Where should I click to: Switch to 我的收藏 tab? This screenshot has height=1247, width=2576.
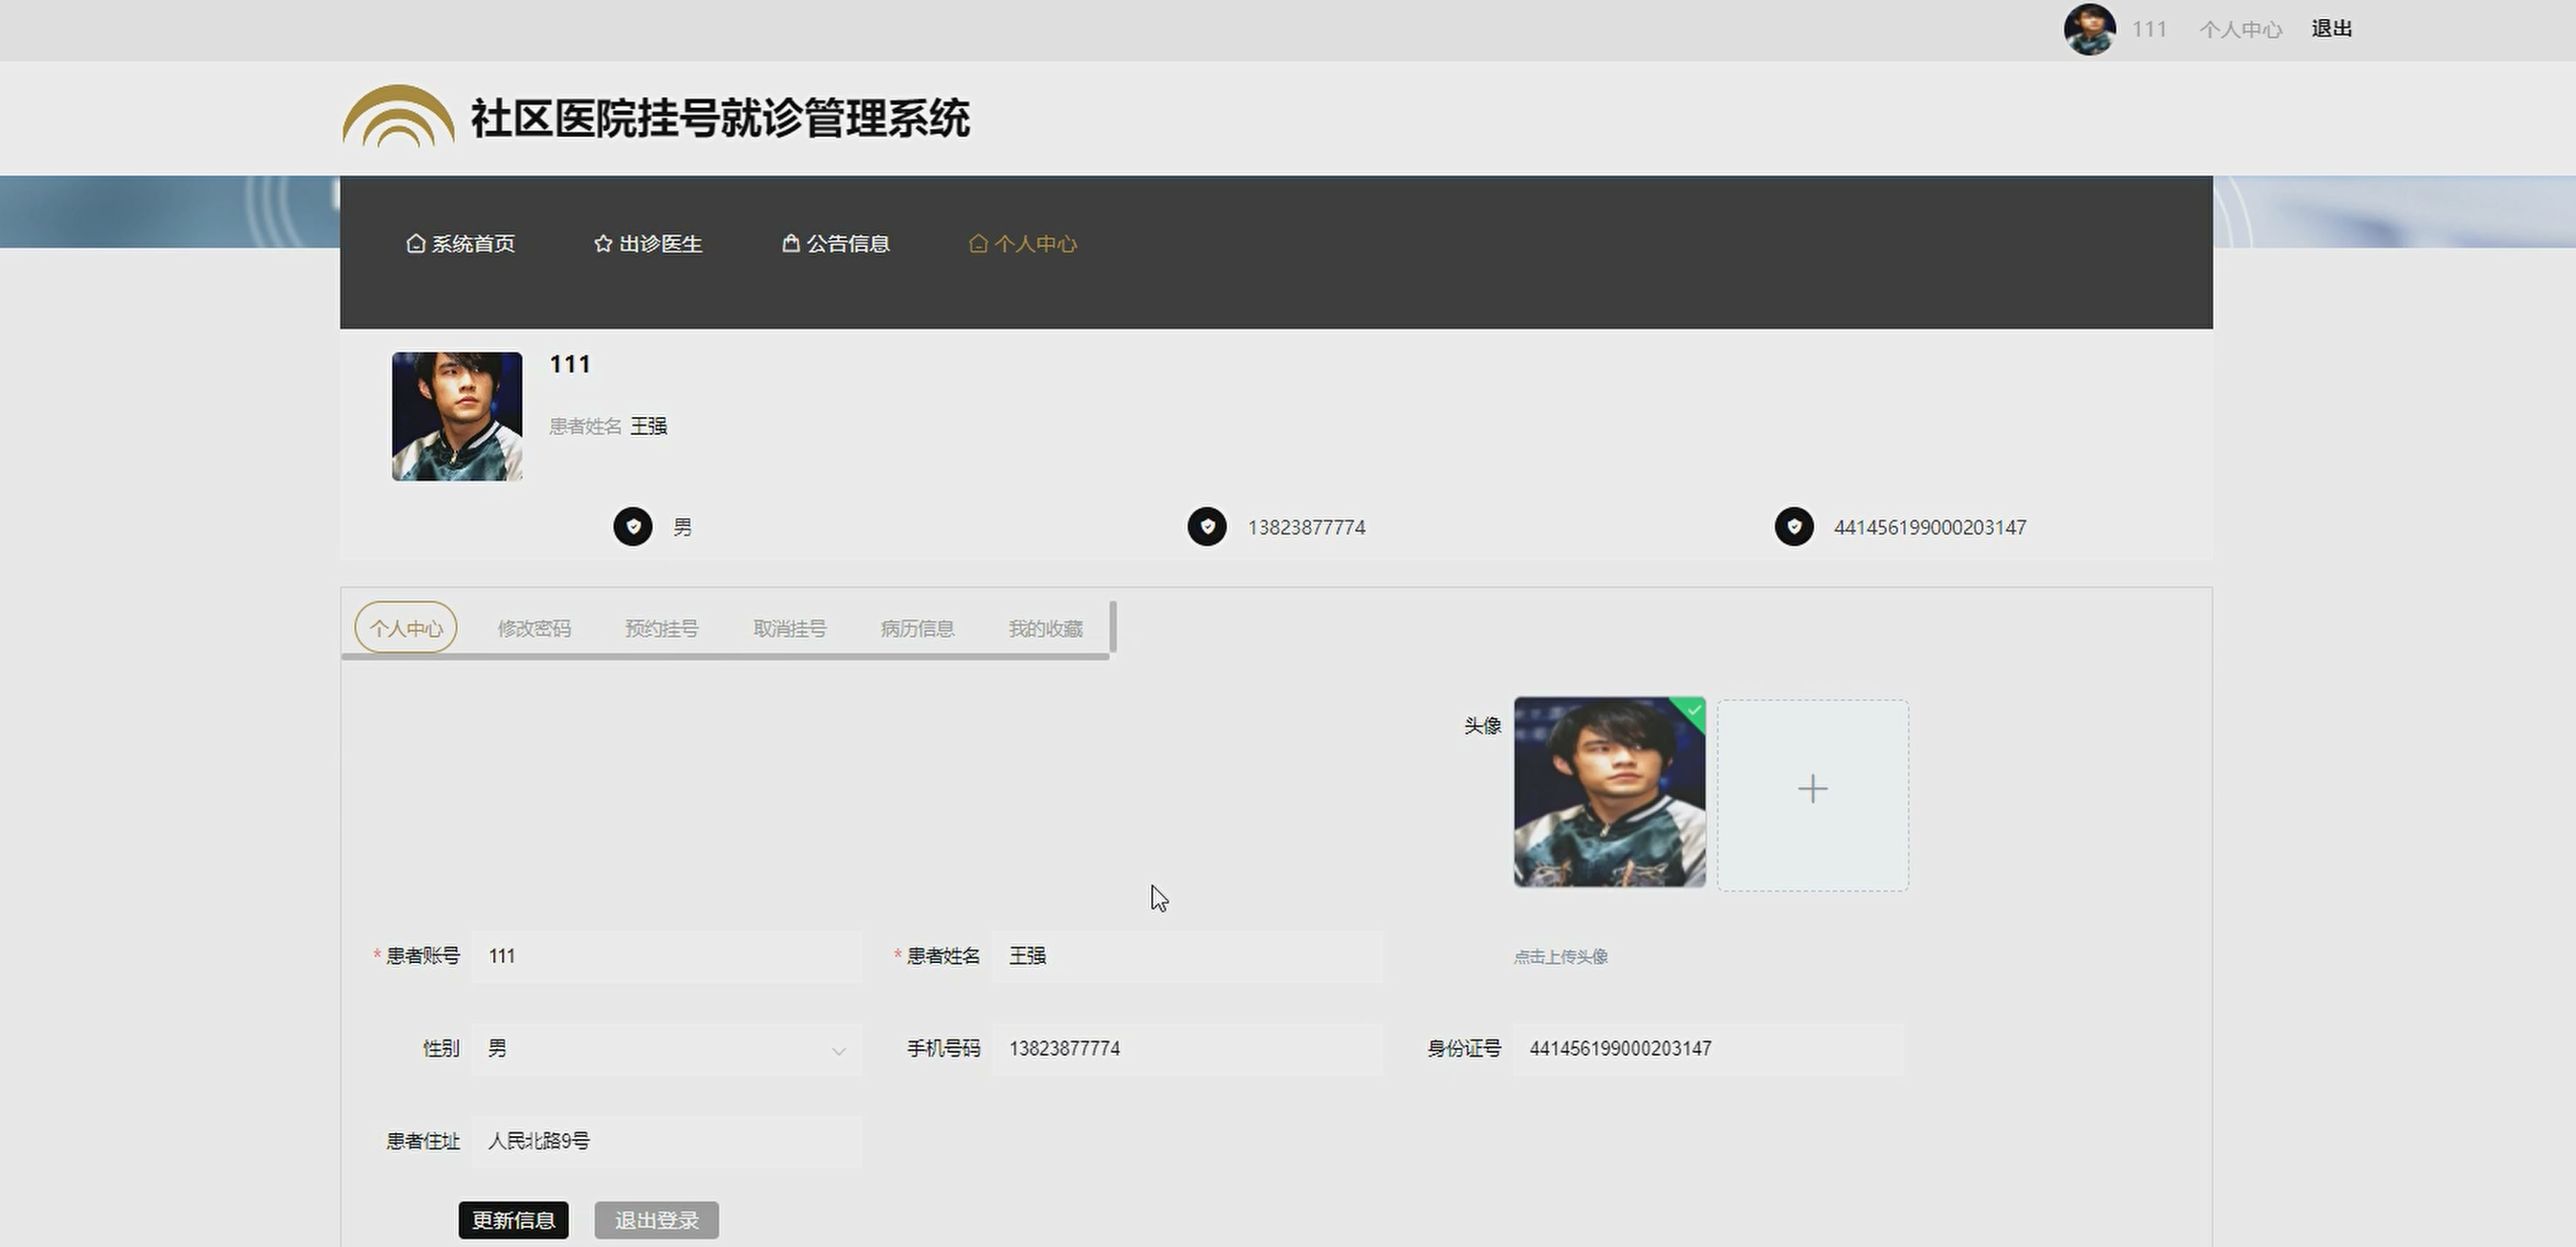click(1046, 628)
